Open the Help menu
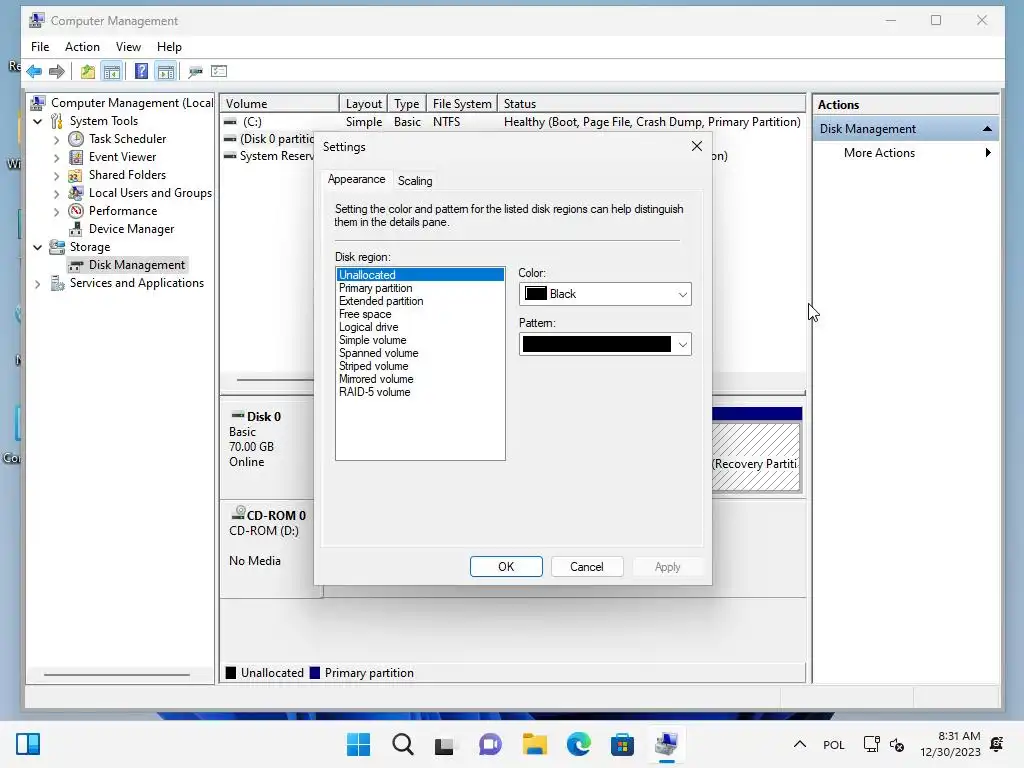Screen dimensions: 1024x768 tap(169, 47)
